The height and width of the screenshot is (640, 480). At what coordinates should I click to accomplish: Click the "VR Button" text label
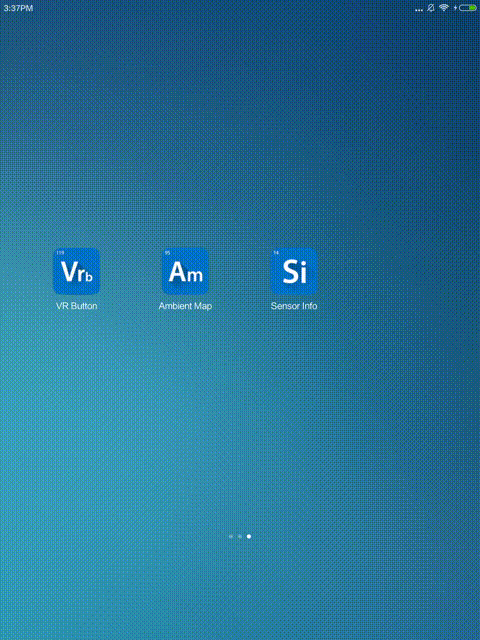76,306
